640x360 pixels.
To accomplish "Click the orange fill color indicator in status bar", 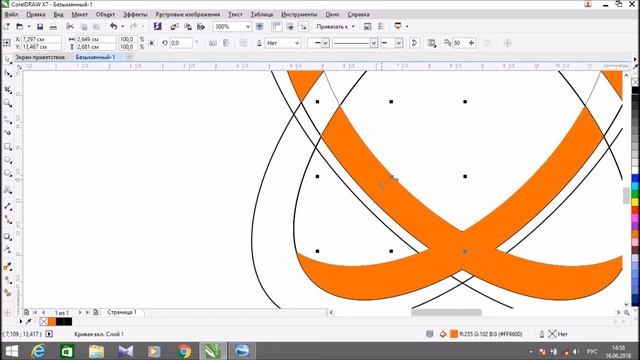I will click(x=454, y=334).
